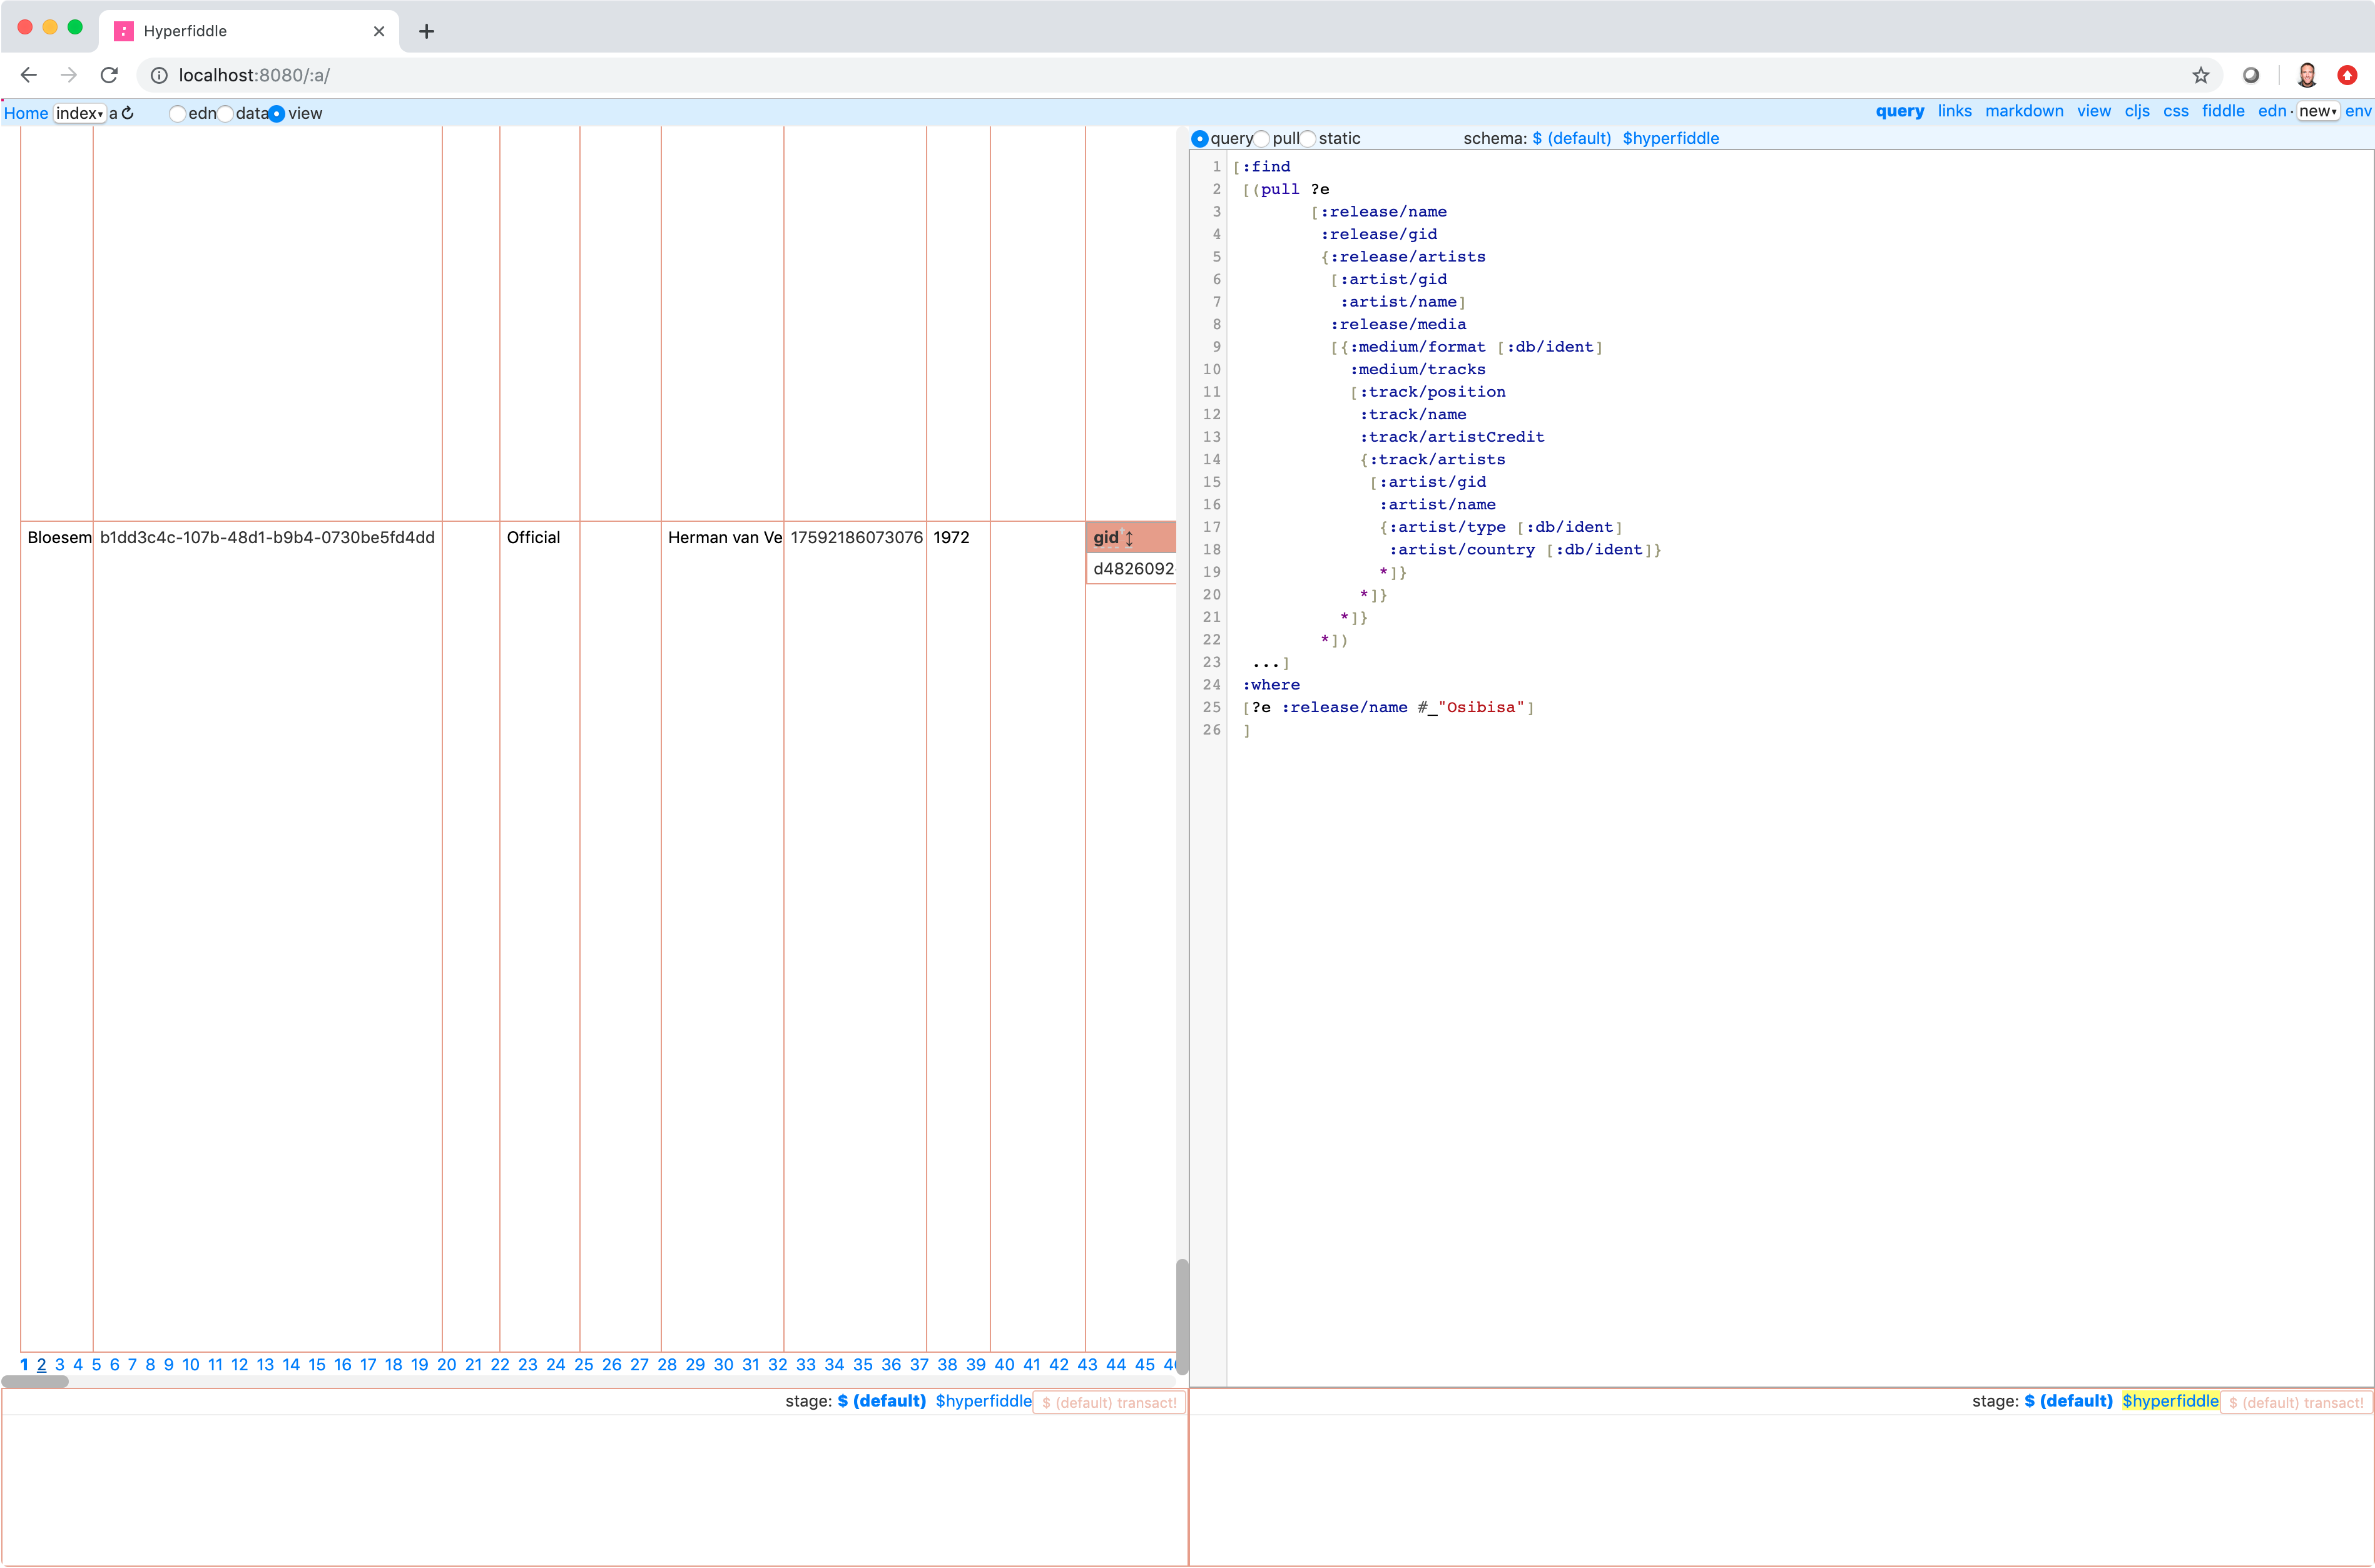The width and height of the screenshot is (2375, 1568).
Task: Switch to the markdown tab
Action: [x=2024, y=111]
